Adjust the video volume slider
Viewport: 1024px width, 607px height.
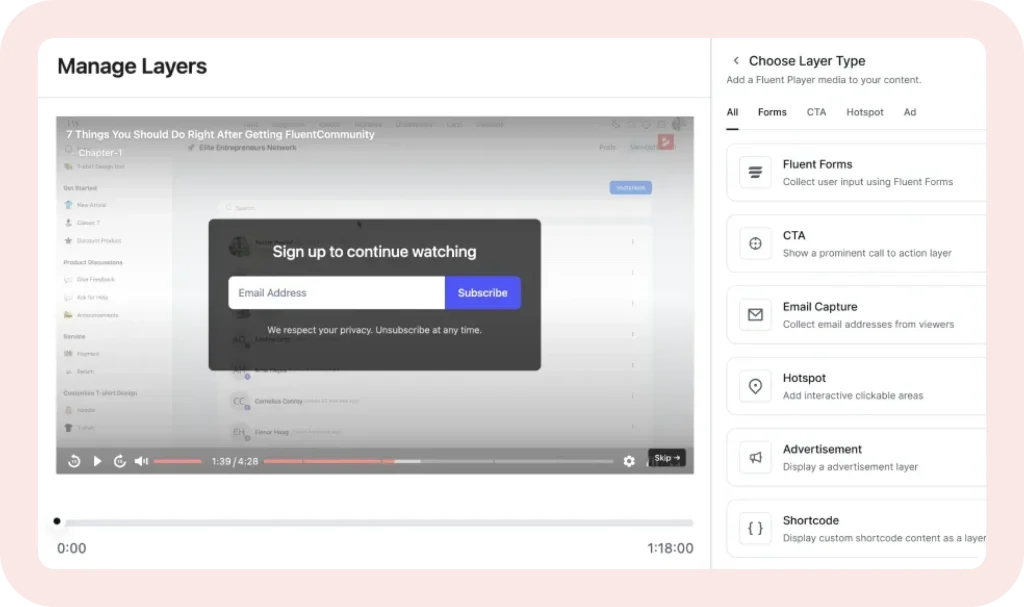coord(178,461)
